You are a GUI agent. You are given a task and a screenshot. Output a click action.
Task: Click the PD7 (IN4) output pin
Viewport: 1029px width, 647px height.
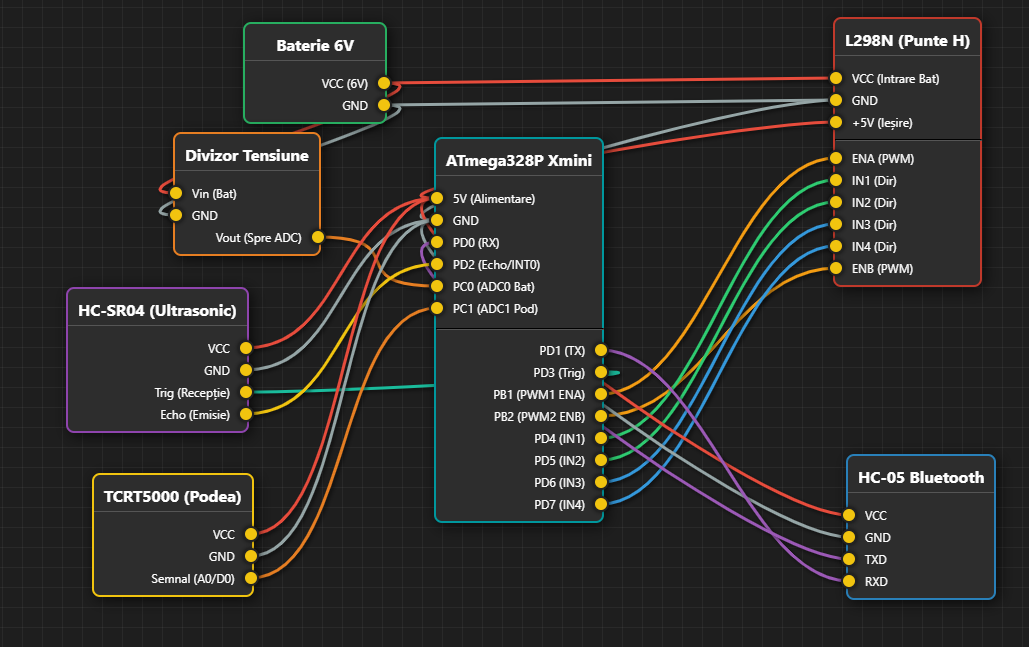coord(600,504)
